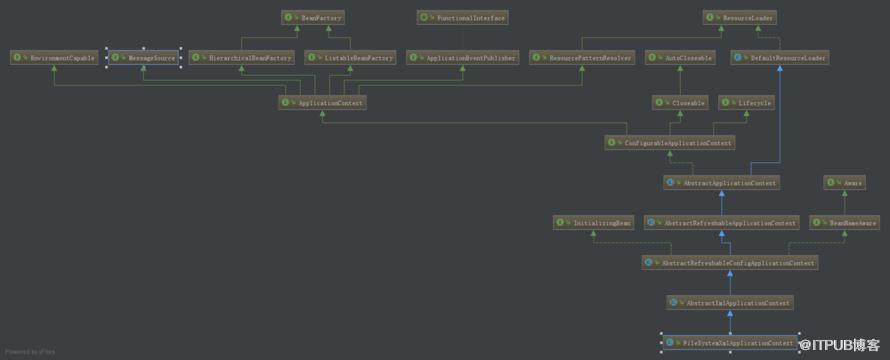The image size is (890, 360).
Task: Click the interface icon on the MessageSource node
Action: pos(116,57)
